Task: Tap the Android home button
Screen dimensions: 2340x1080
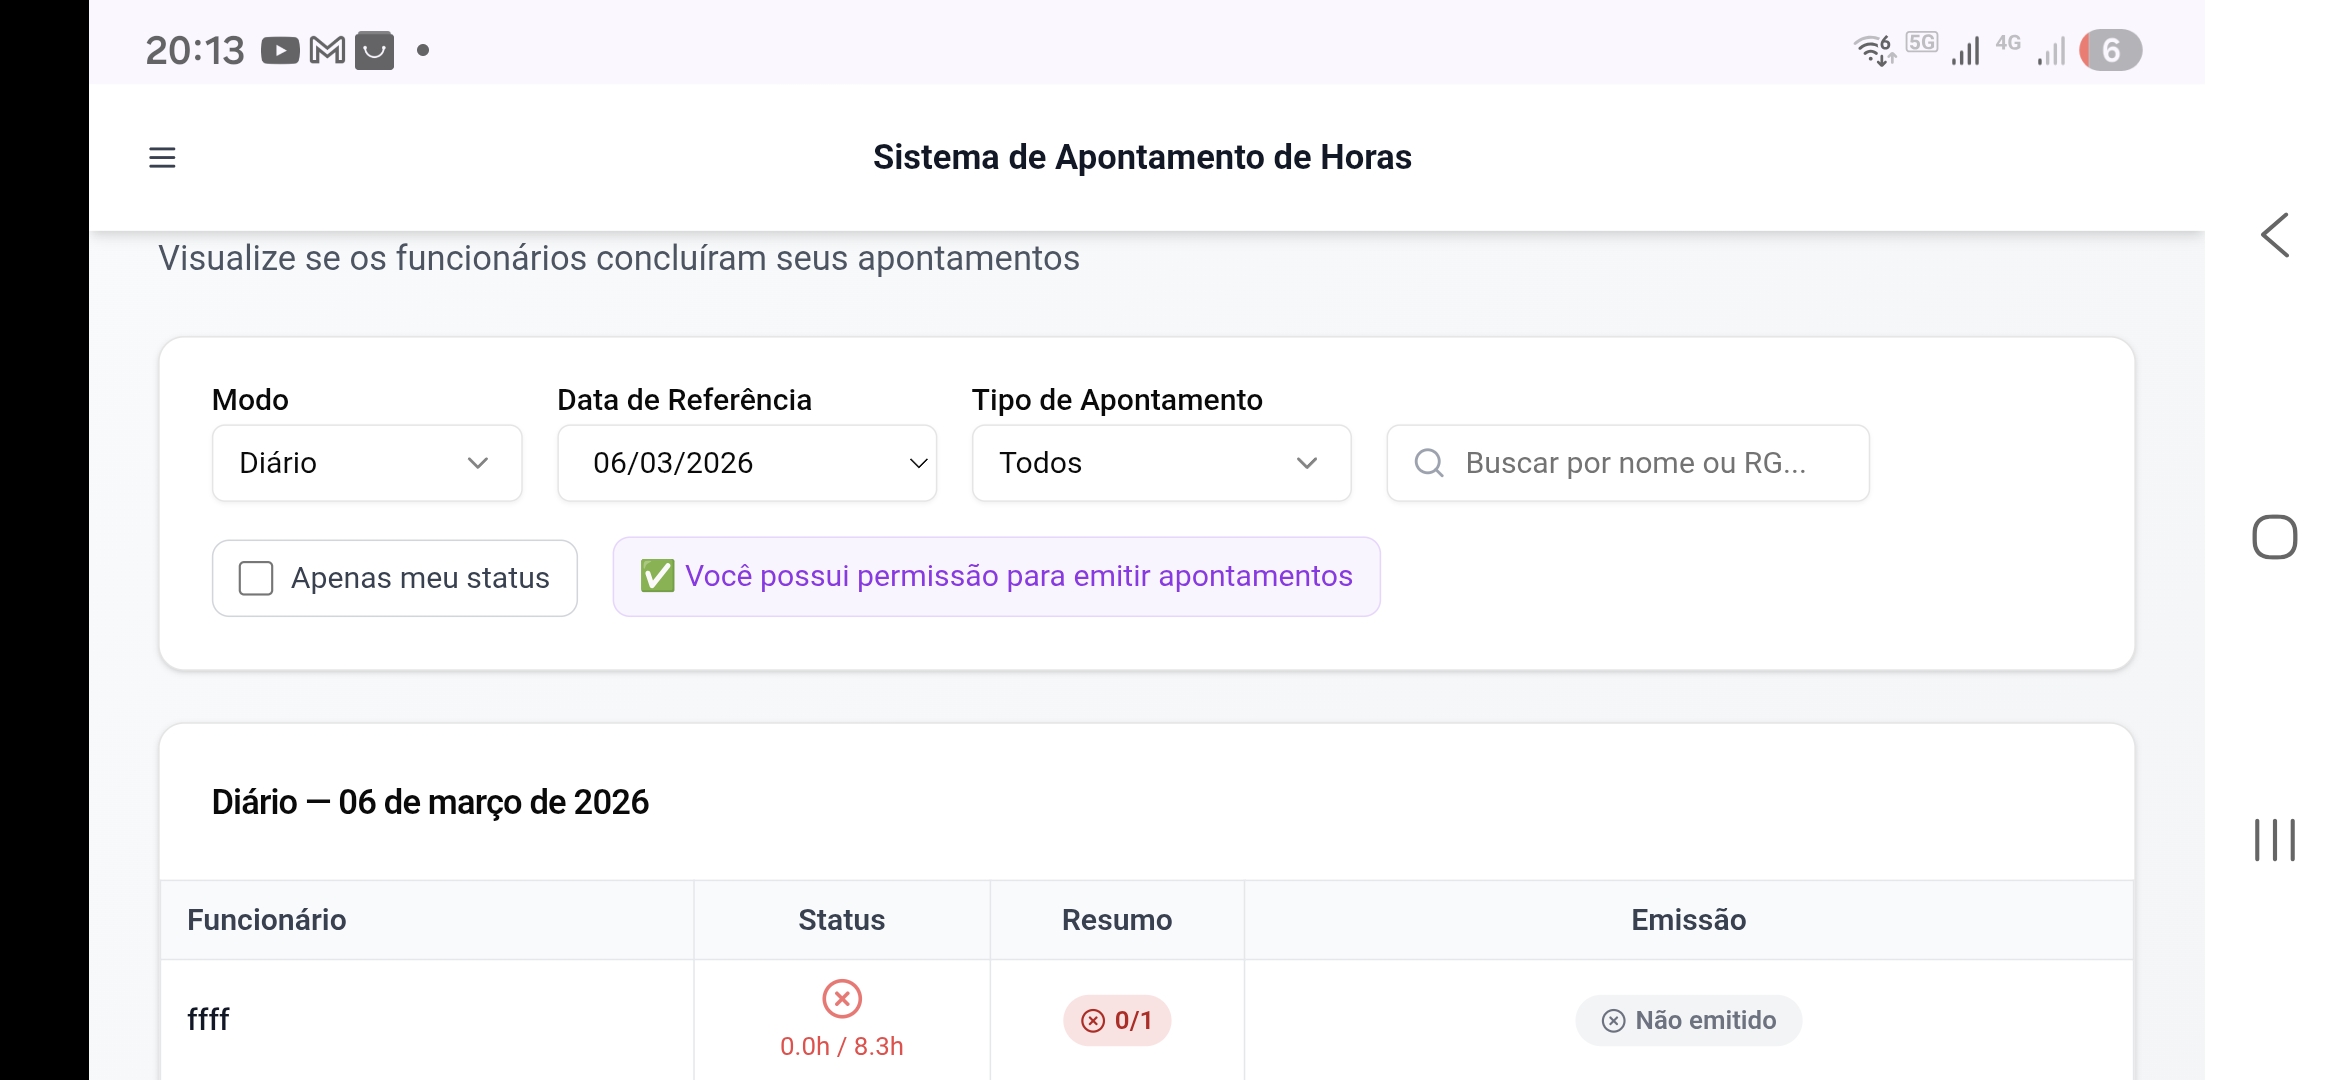Action: tap(2275, 537)
